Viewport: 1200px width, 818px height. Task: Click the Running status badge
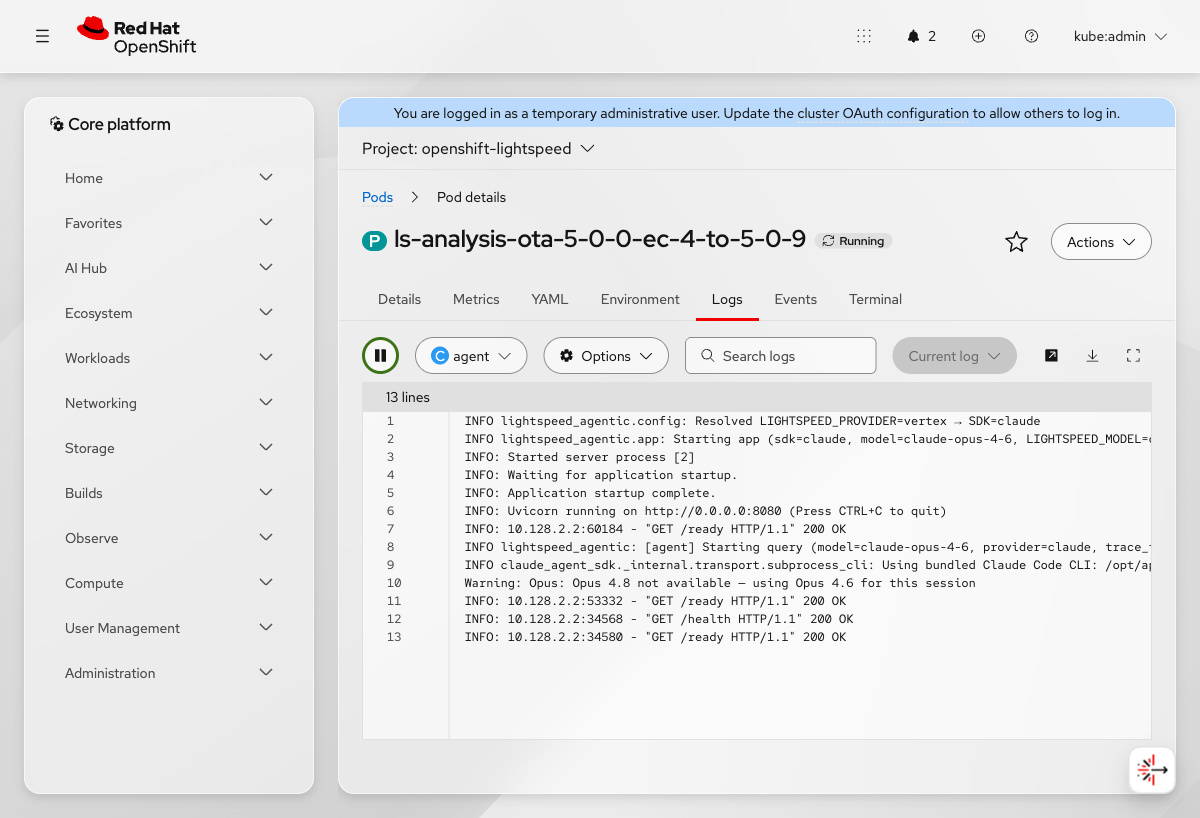pos(853,241)
